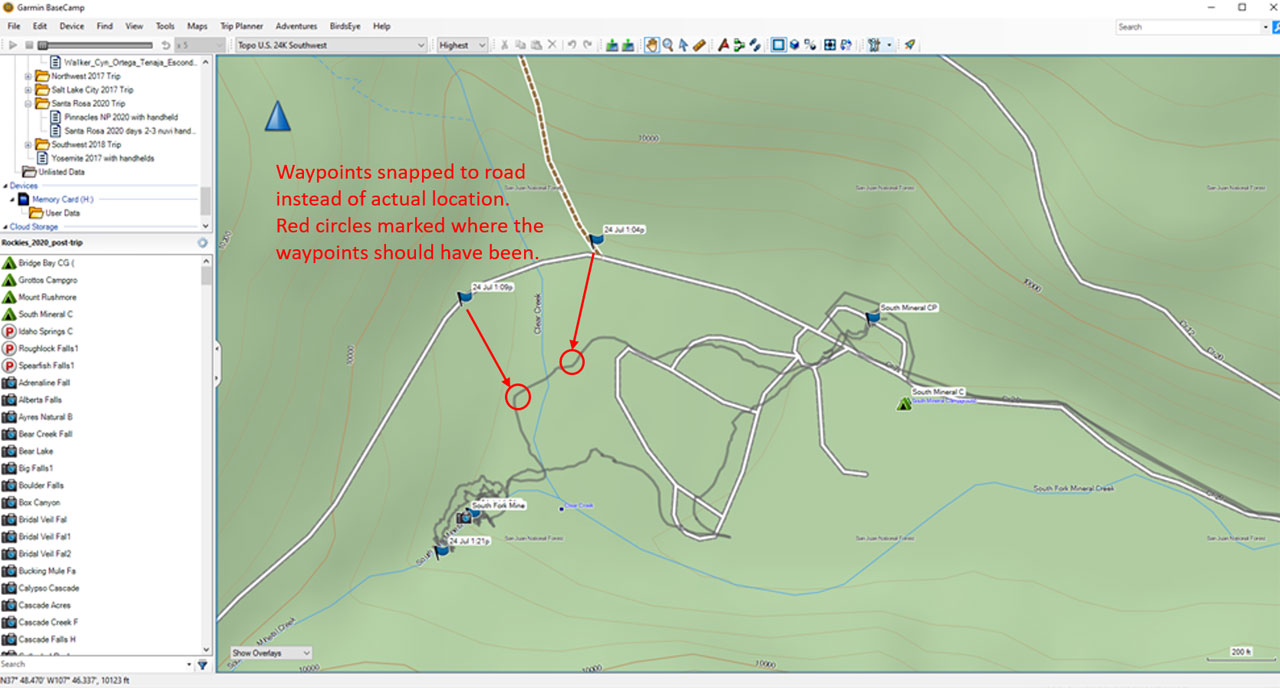Click the Delete X icon
Viewport: 1280px width, 688px height.
pos(552,45)
